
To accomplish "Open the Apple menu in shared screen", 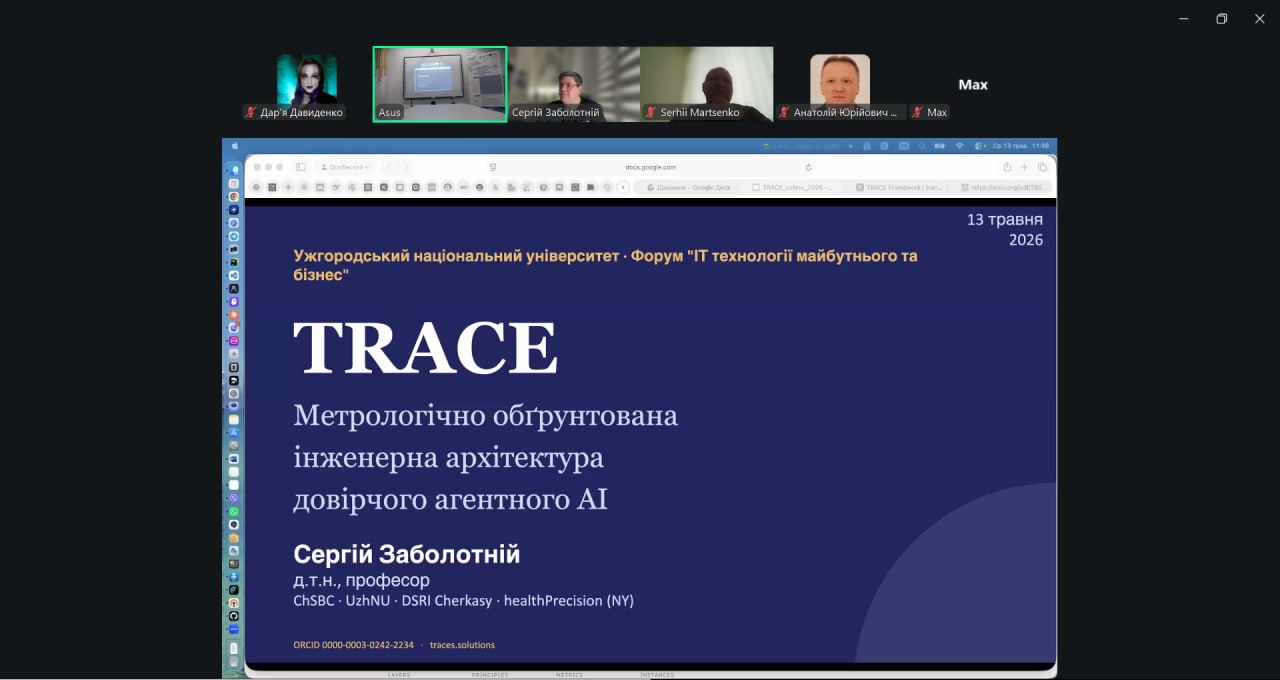I will point(236,146).
